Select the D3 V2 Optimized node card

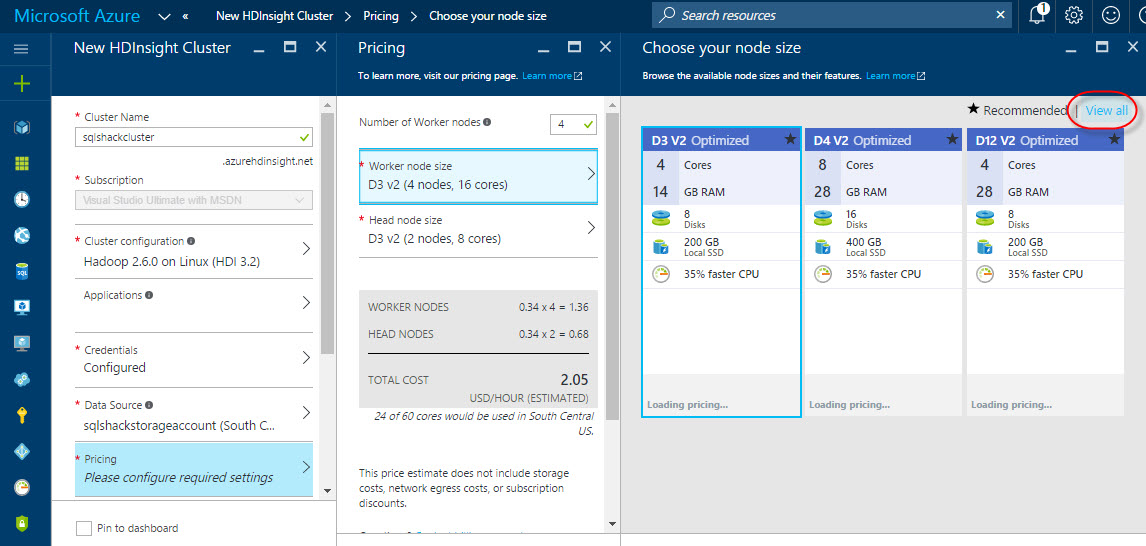coord(721,273)
